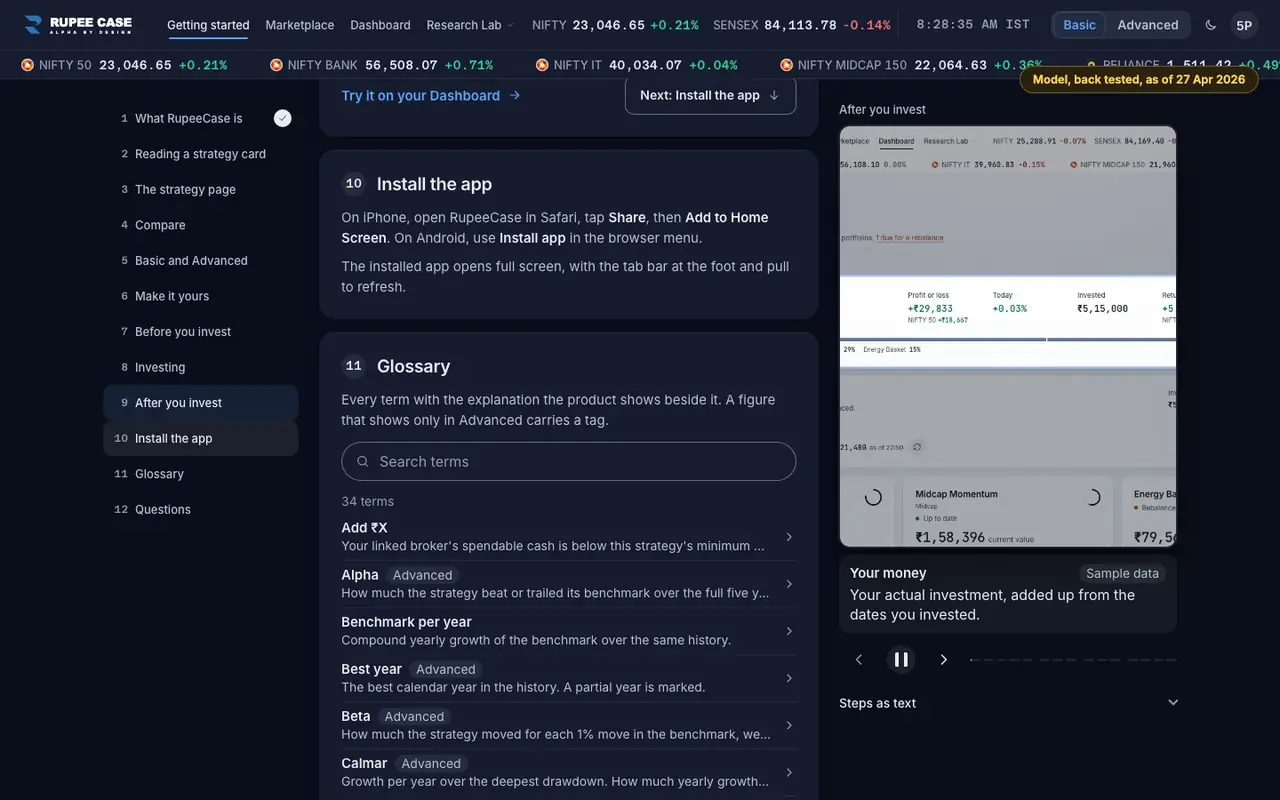Advance to the next slide arrow
1280x800 pixels.
coord(943,659)
